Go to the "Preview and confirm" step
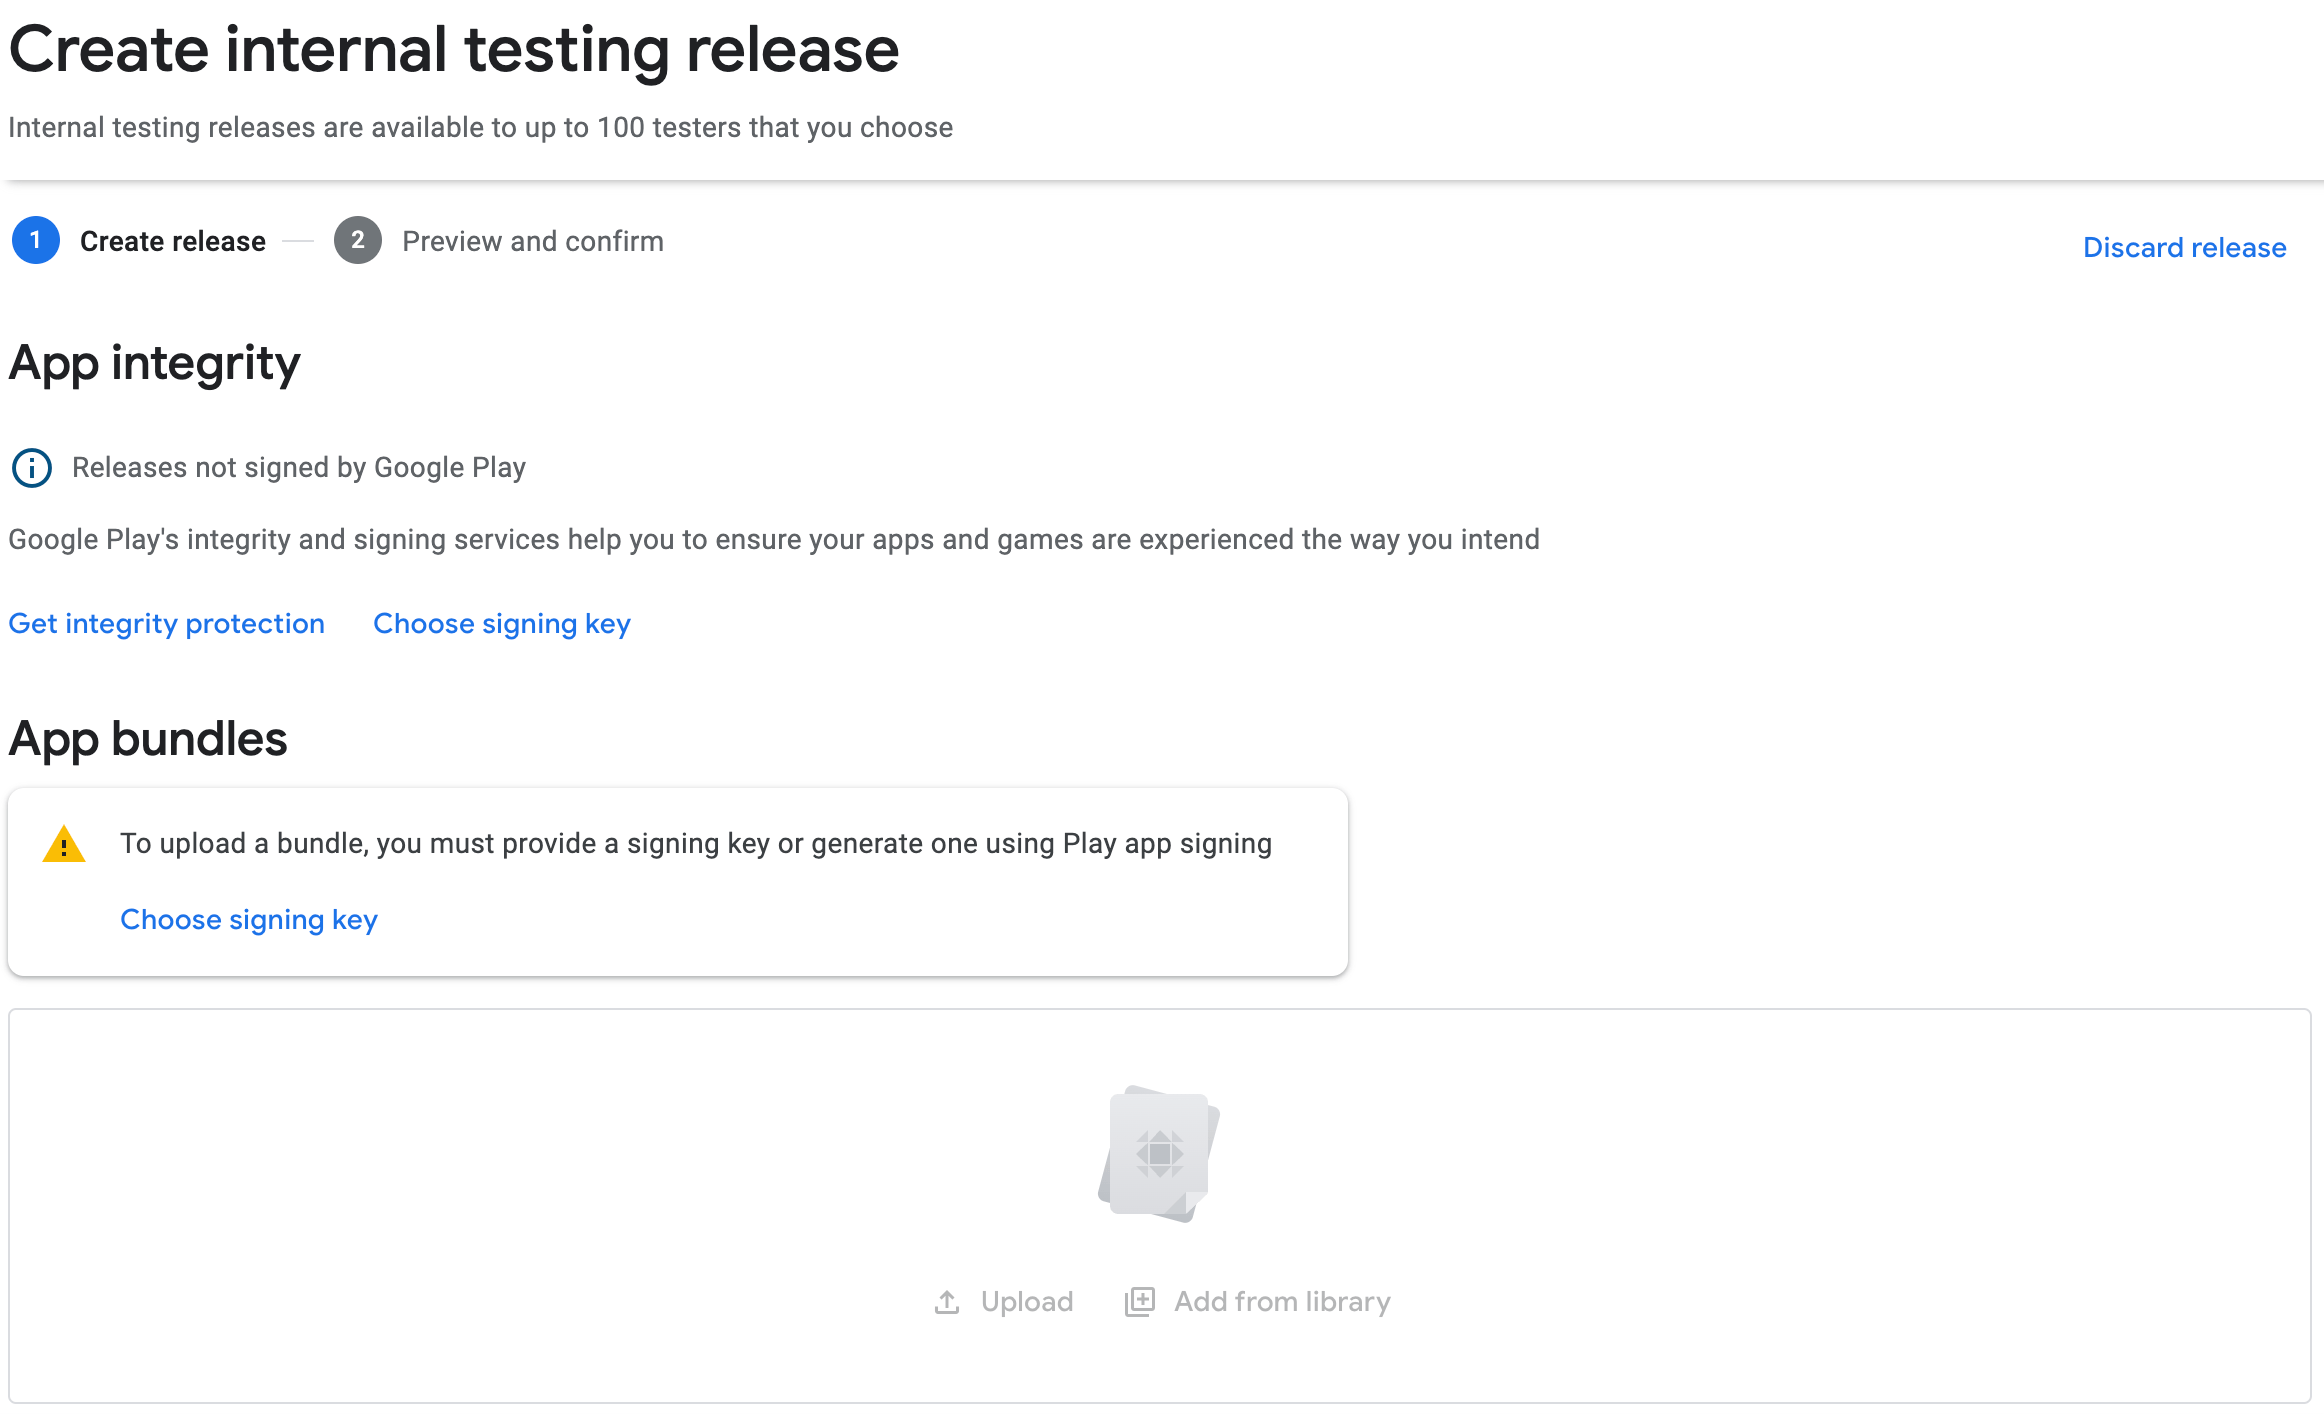This screenshot has height=1414, width=2324. click(x=532, y=242)
